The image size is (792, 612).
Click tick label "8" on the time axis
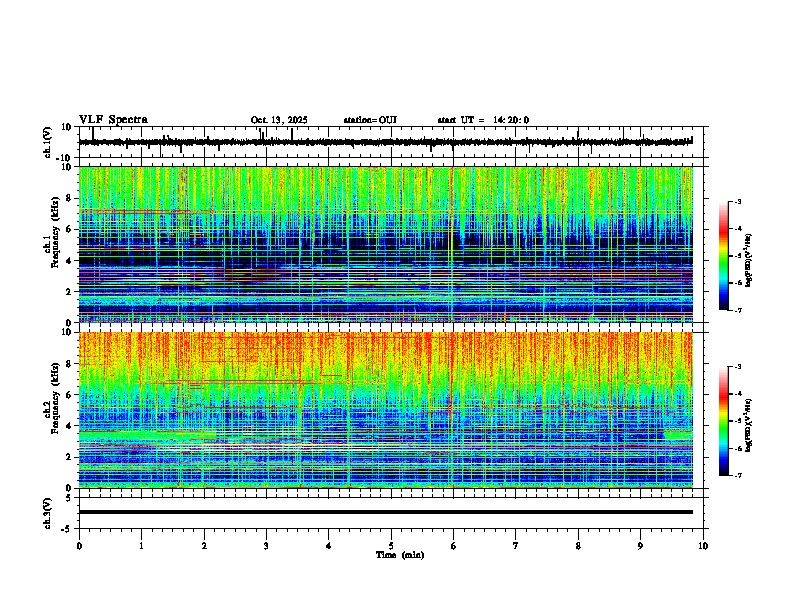coord(578,546)
